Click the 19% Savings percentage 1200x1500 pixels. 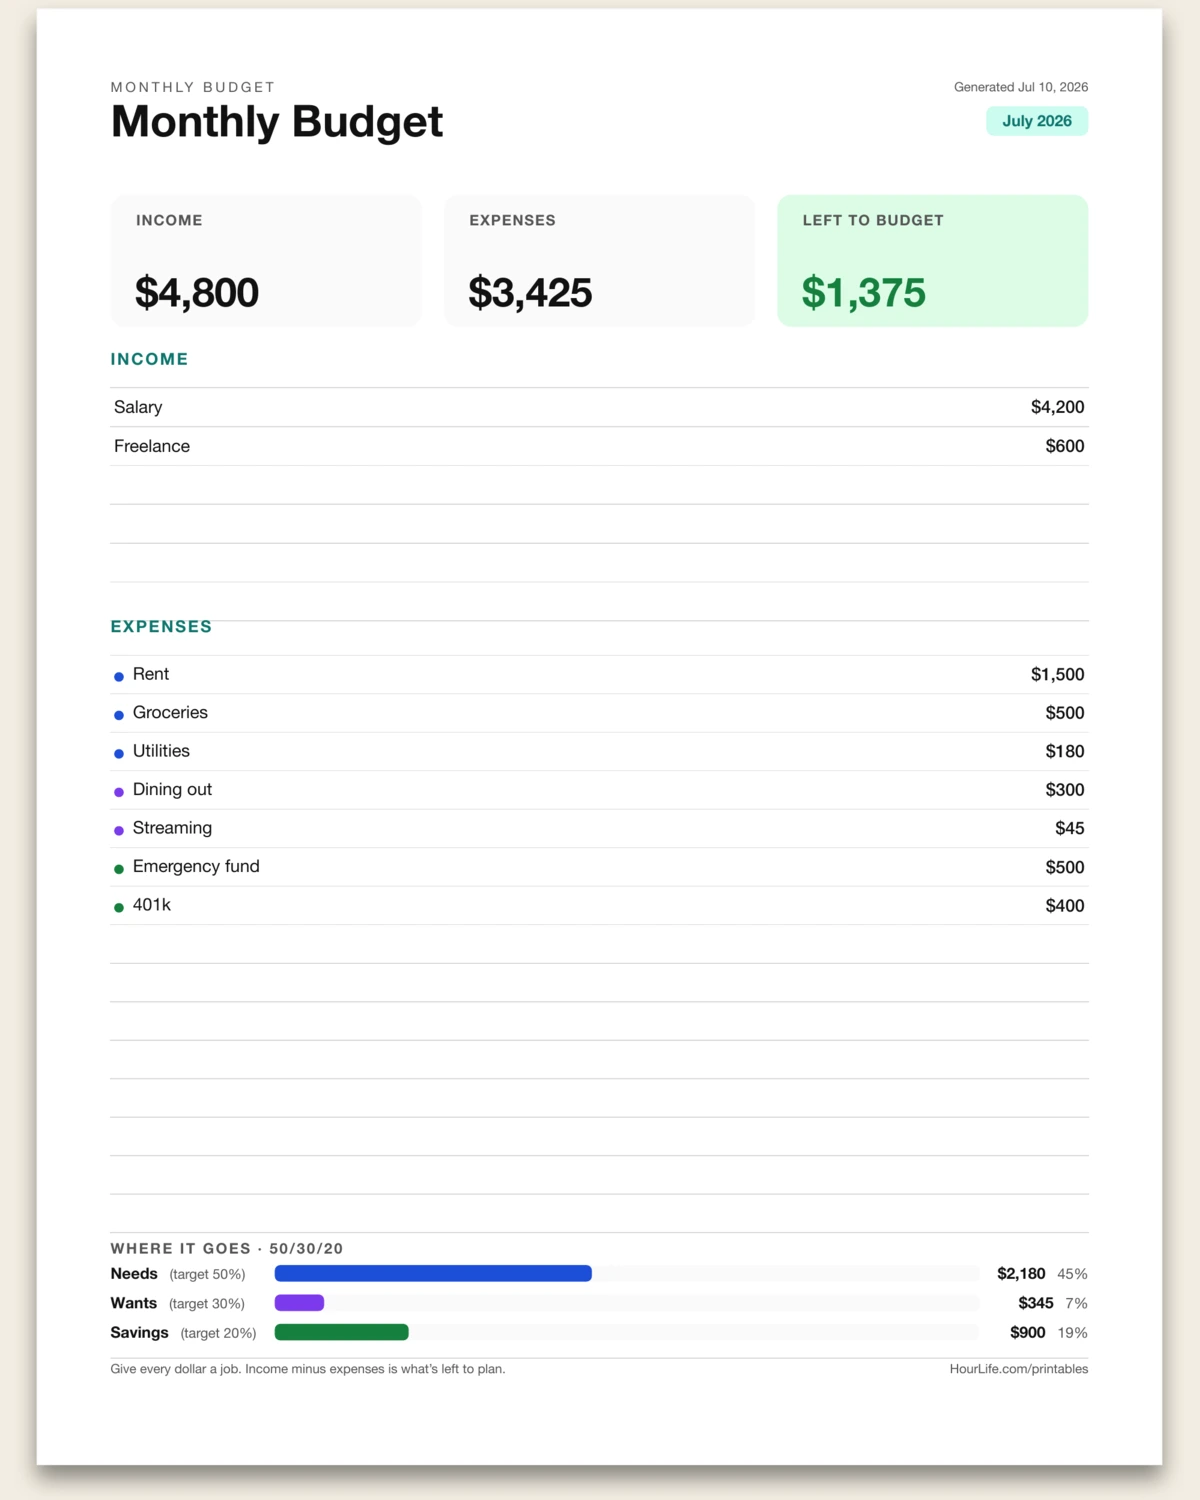click(x=1072, y=1333)
